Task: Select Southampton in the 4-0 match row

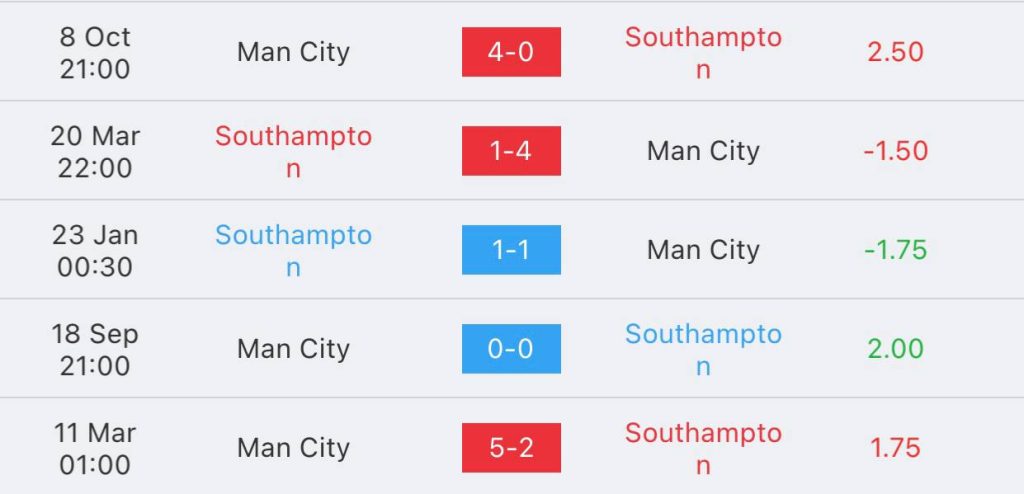Action: [x=703, y=53]
